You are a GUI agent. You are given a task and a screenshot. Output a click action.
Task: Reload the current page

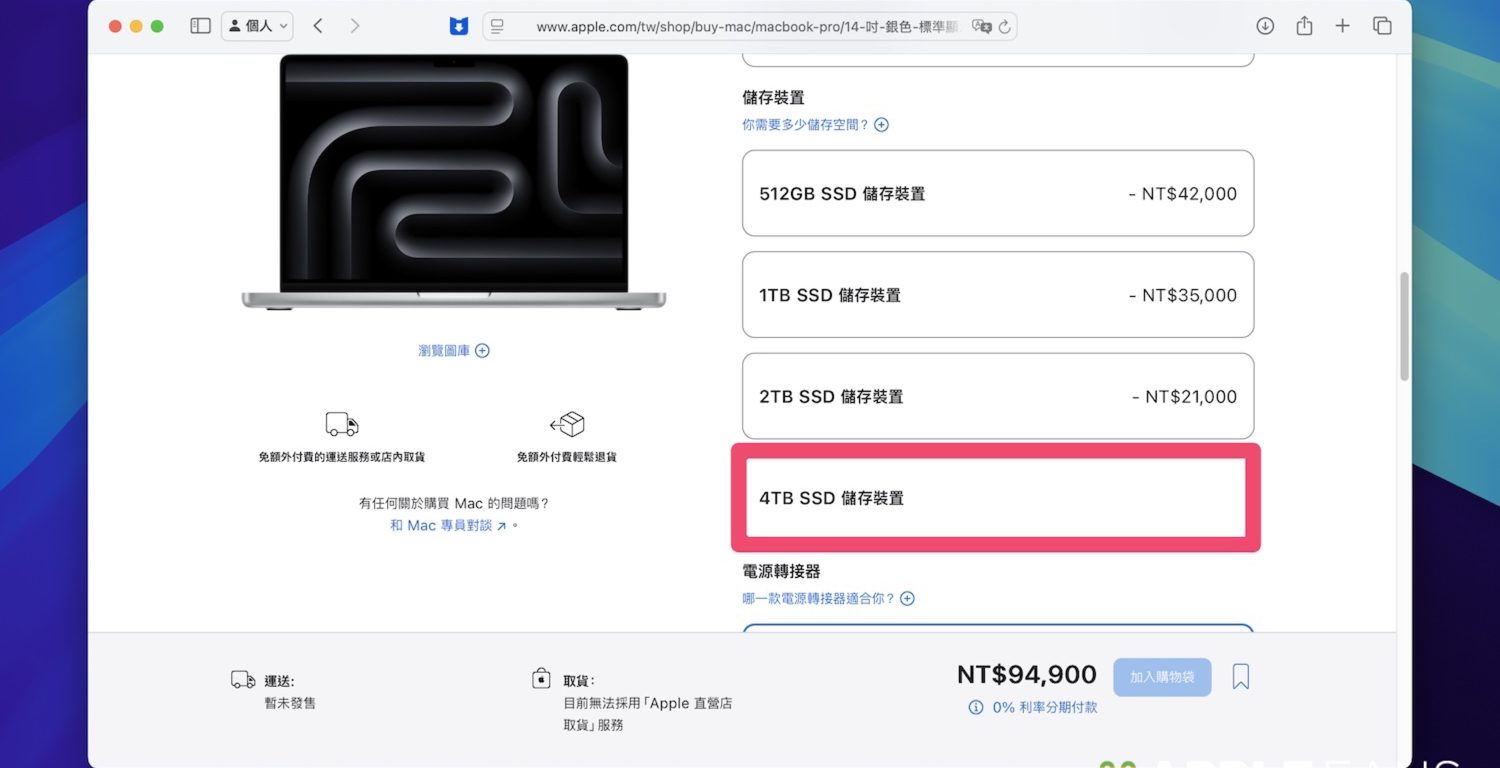1005,27
